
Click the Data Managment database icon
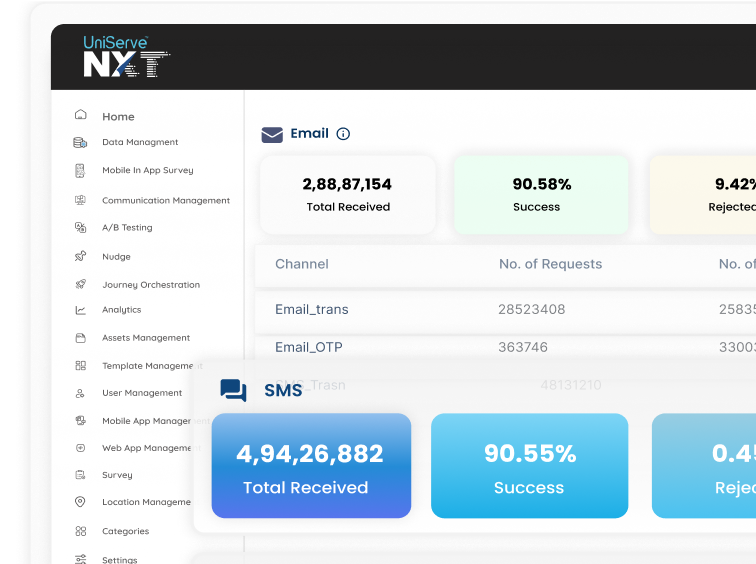click(80, 143)
